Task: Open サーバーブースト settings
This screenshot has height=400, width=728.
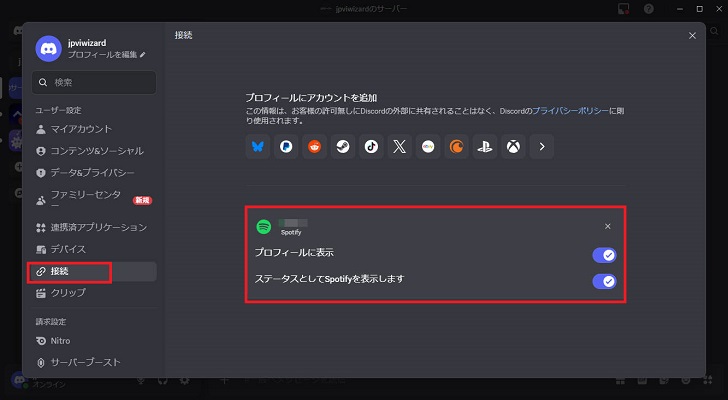Action: (94, 362)
